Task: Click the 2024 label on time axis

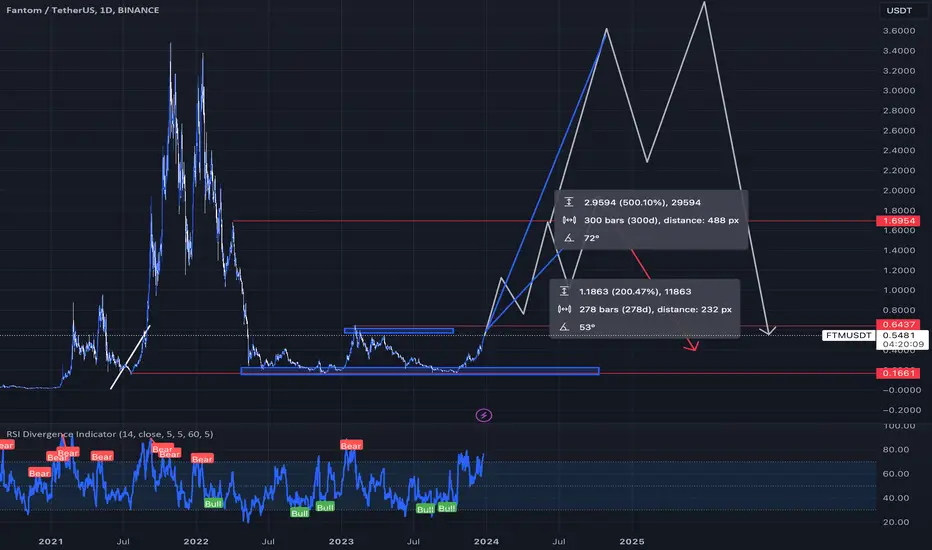Action: click(486, 541)
